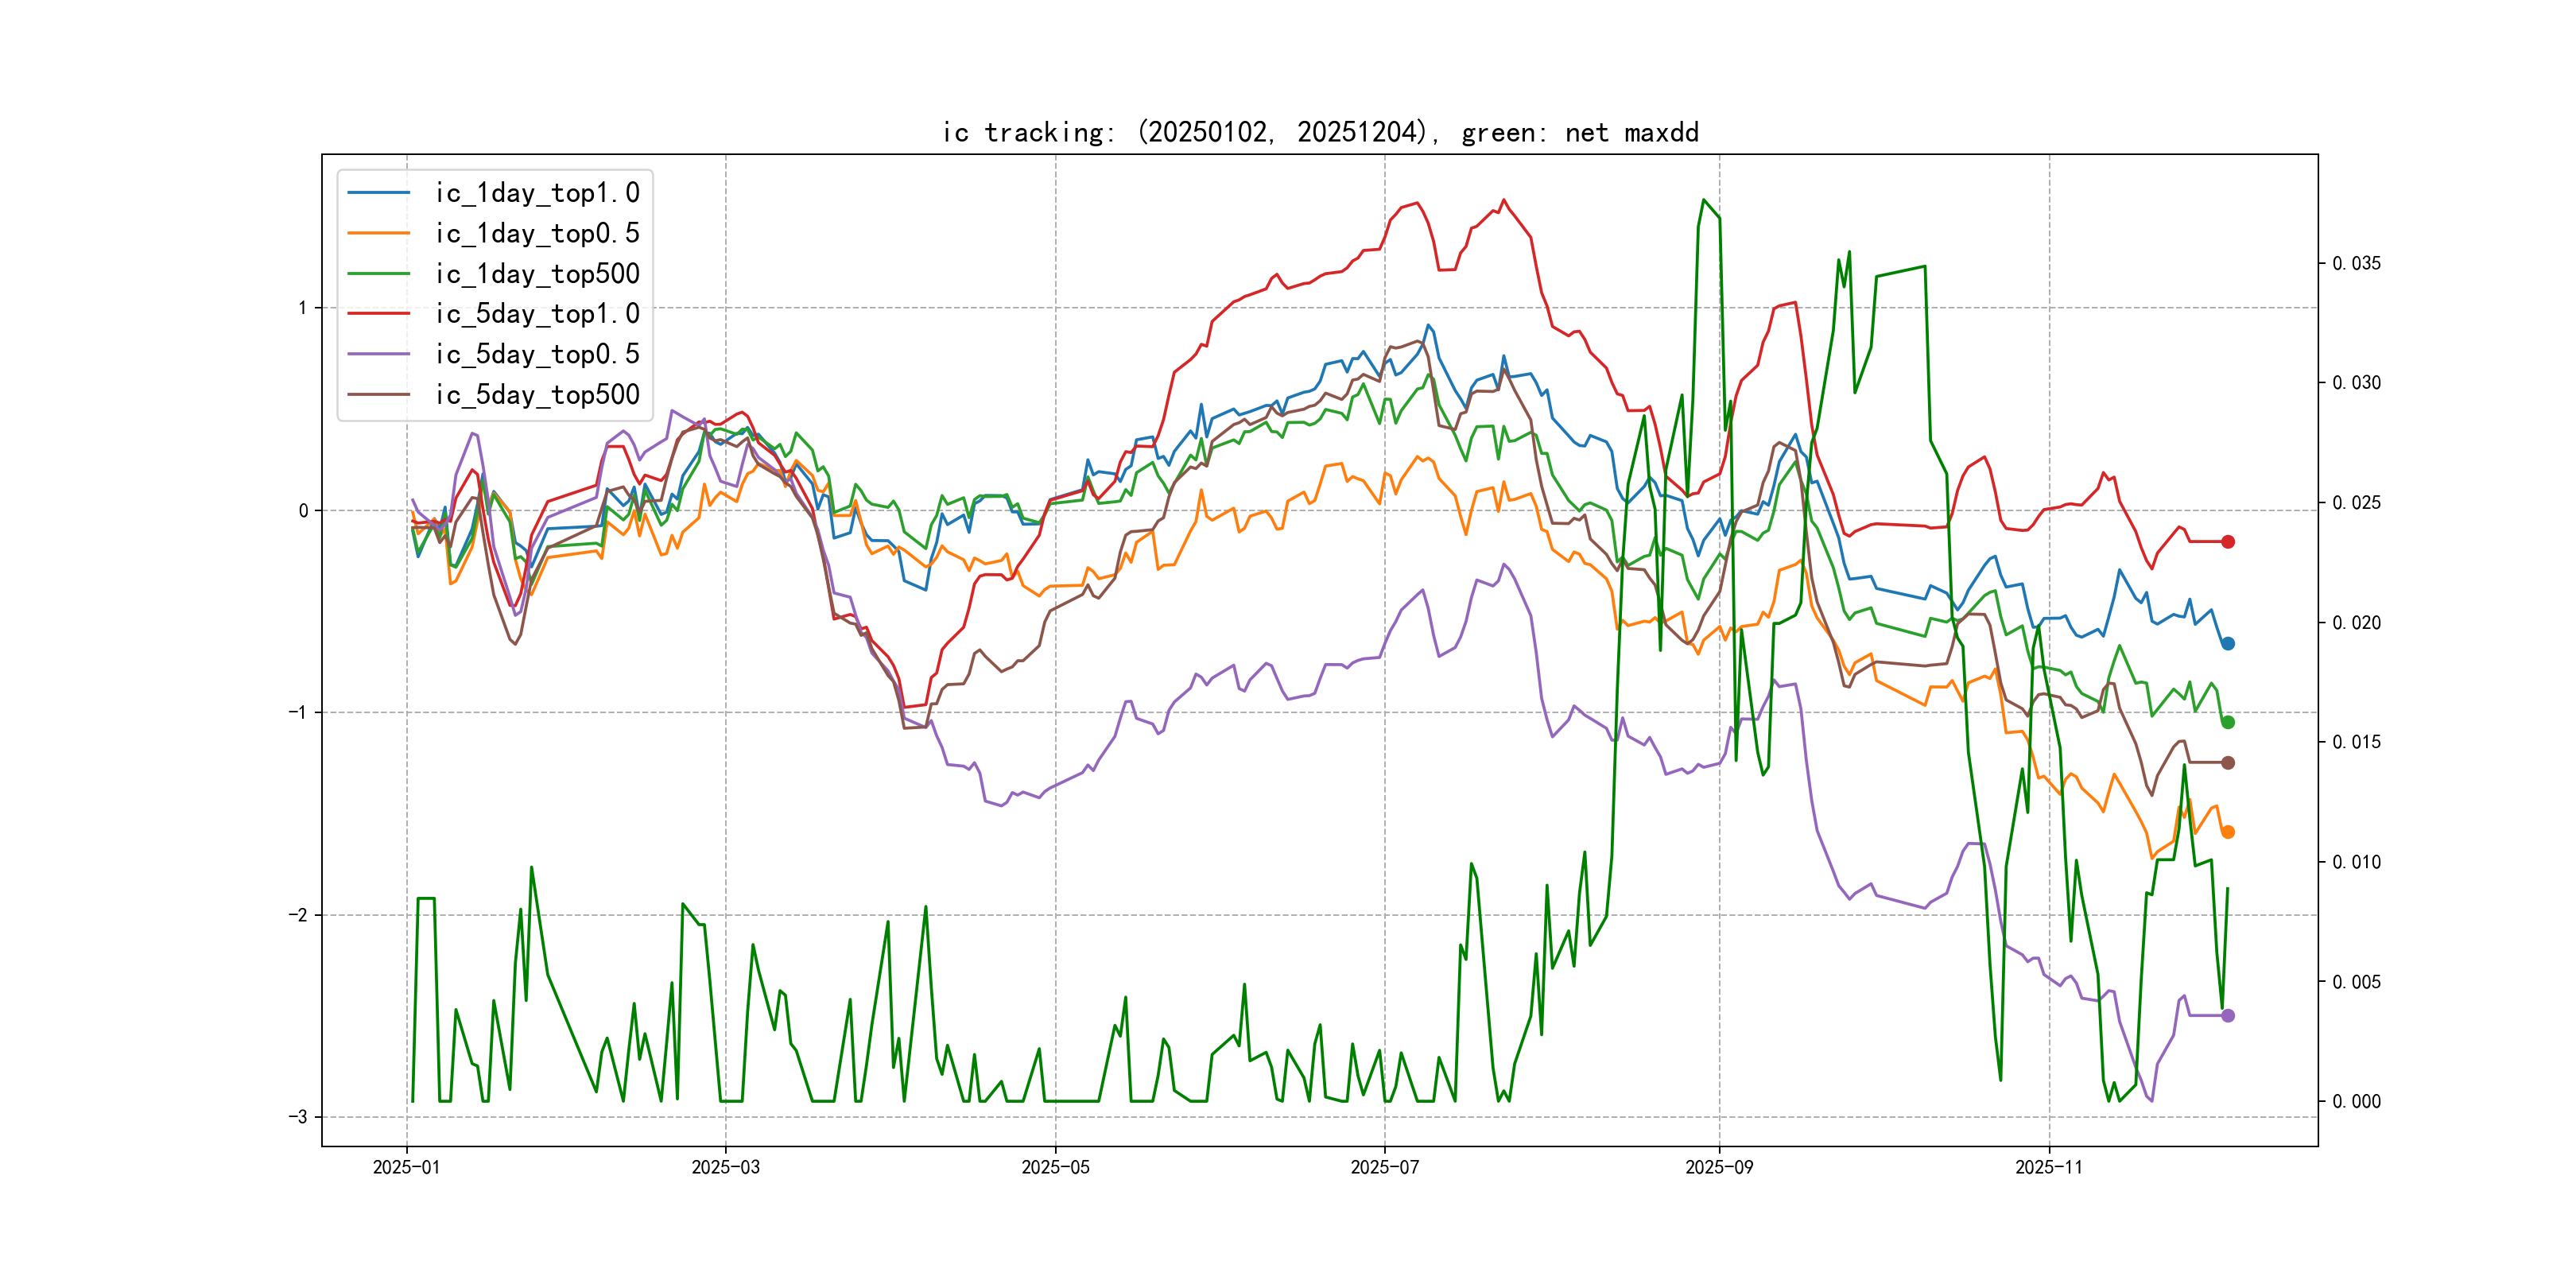Viewport: 2576px width, 1288px height.
Task: Click the blue line swatch in legend
Action: [379, 193]
